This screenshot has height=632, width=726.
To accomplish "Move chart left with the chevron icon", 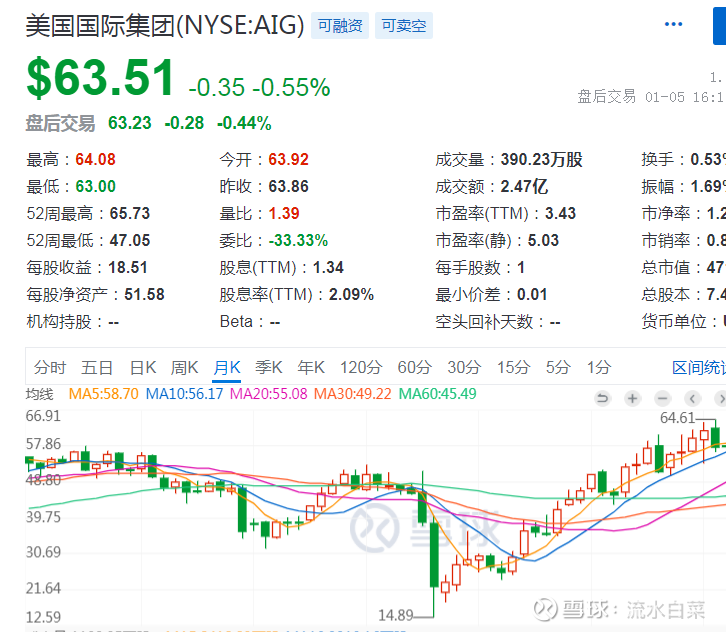I will click(x=692, y=398).
